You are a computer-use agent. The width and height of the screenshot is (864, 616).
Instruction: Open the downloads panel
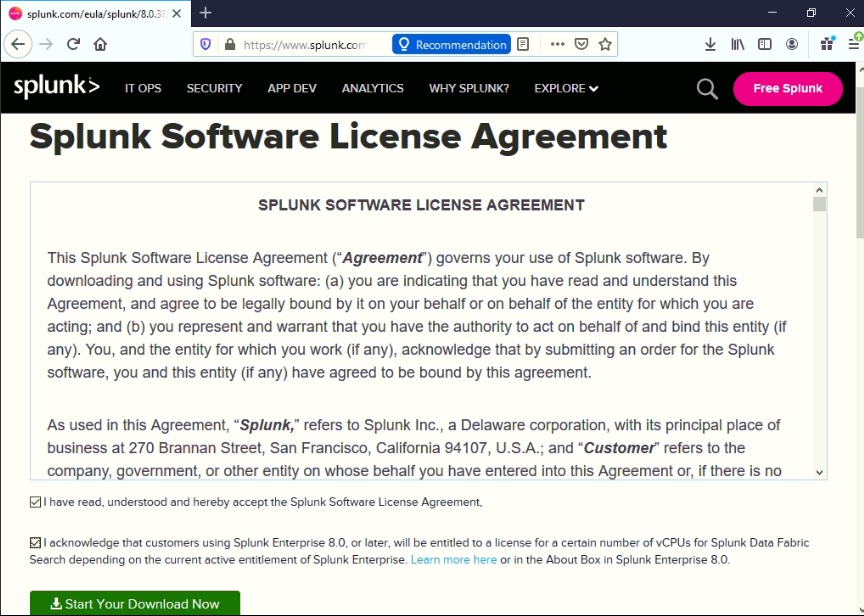(710, 44)
